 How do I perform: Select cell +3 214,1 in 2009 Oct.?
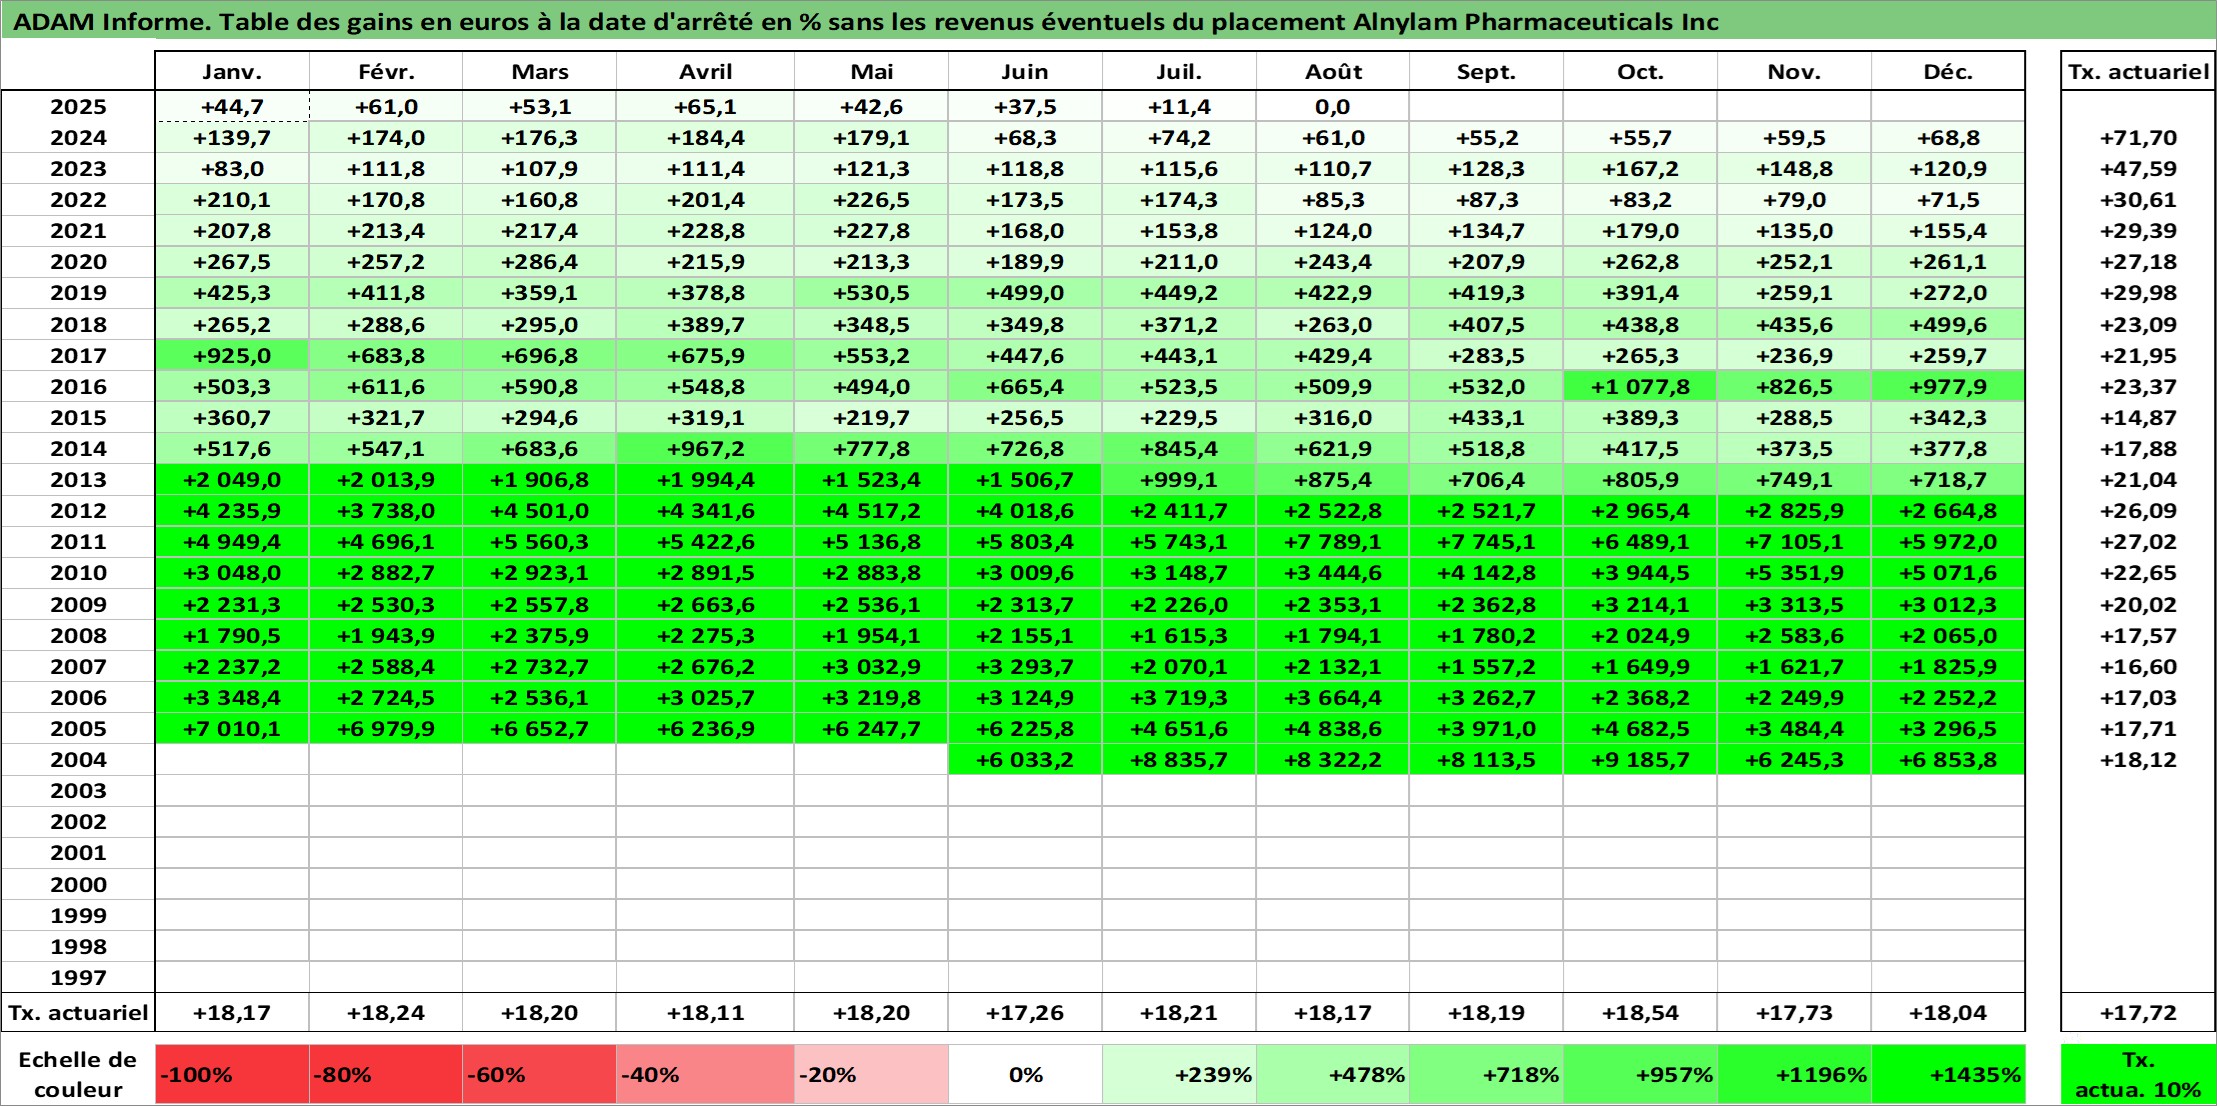(1640, 604)
